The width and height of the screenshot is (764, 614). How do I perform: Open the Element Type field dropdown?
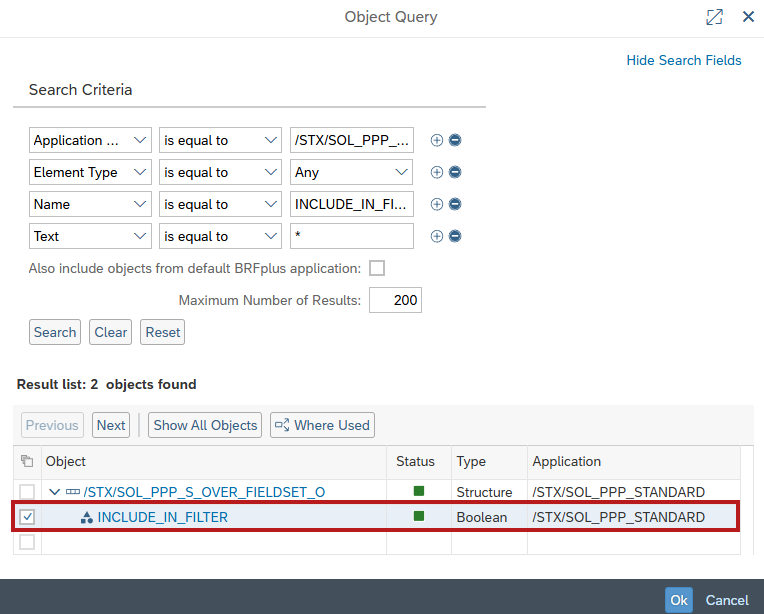point(139,173)
